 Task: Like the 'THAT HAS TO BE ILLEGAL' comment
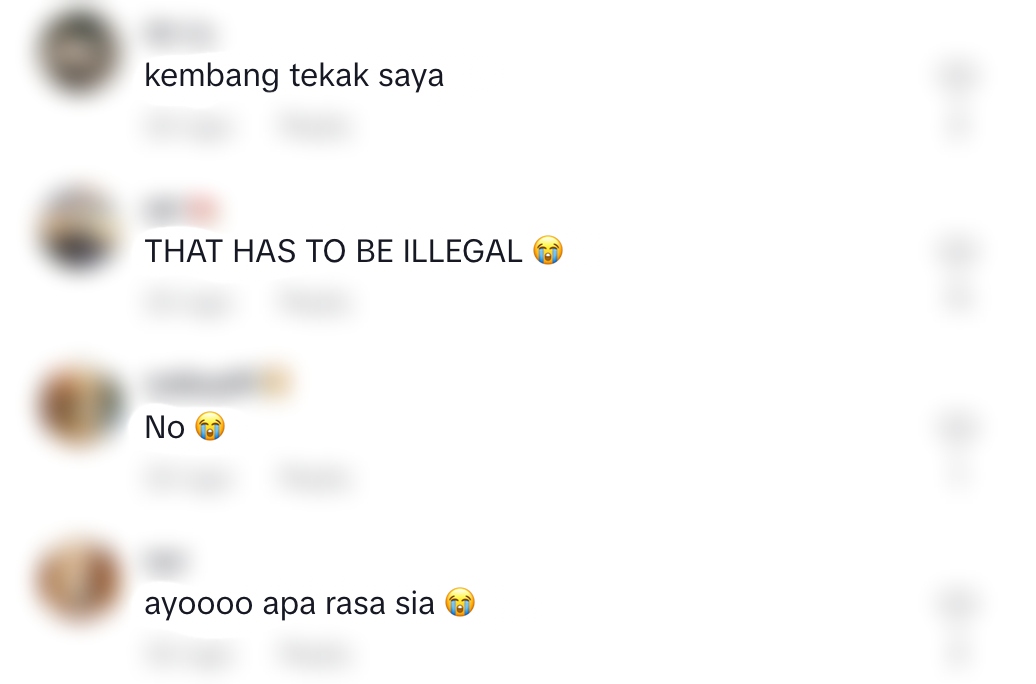[958, 252]
